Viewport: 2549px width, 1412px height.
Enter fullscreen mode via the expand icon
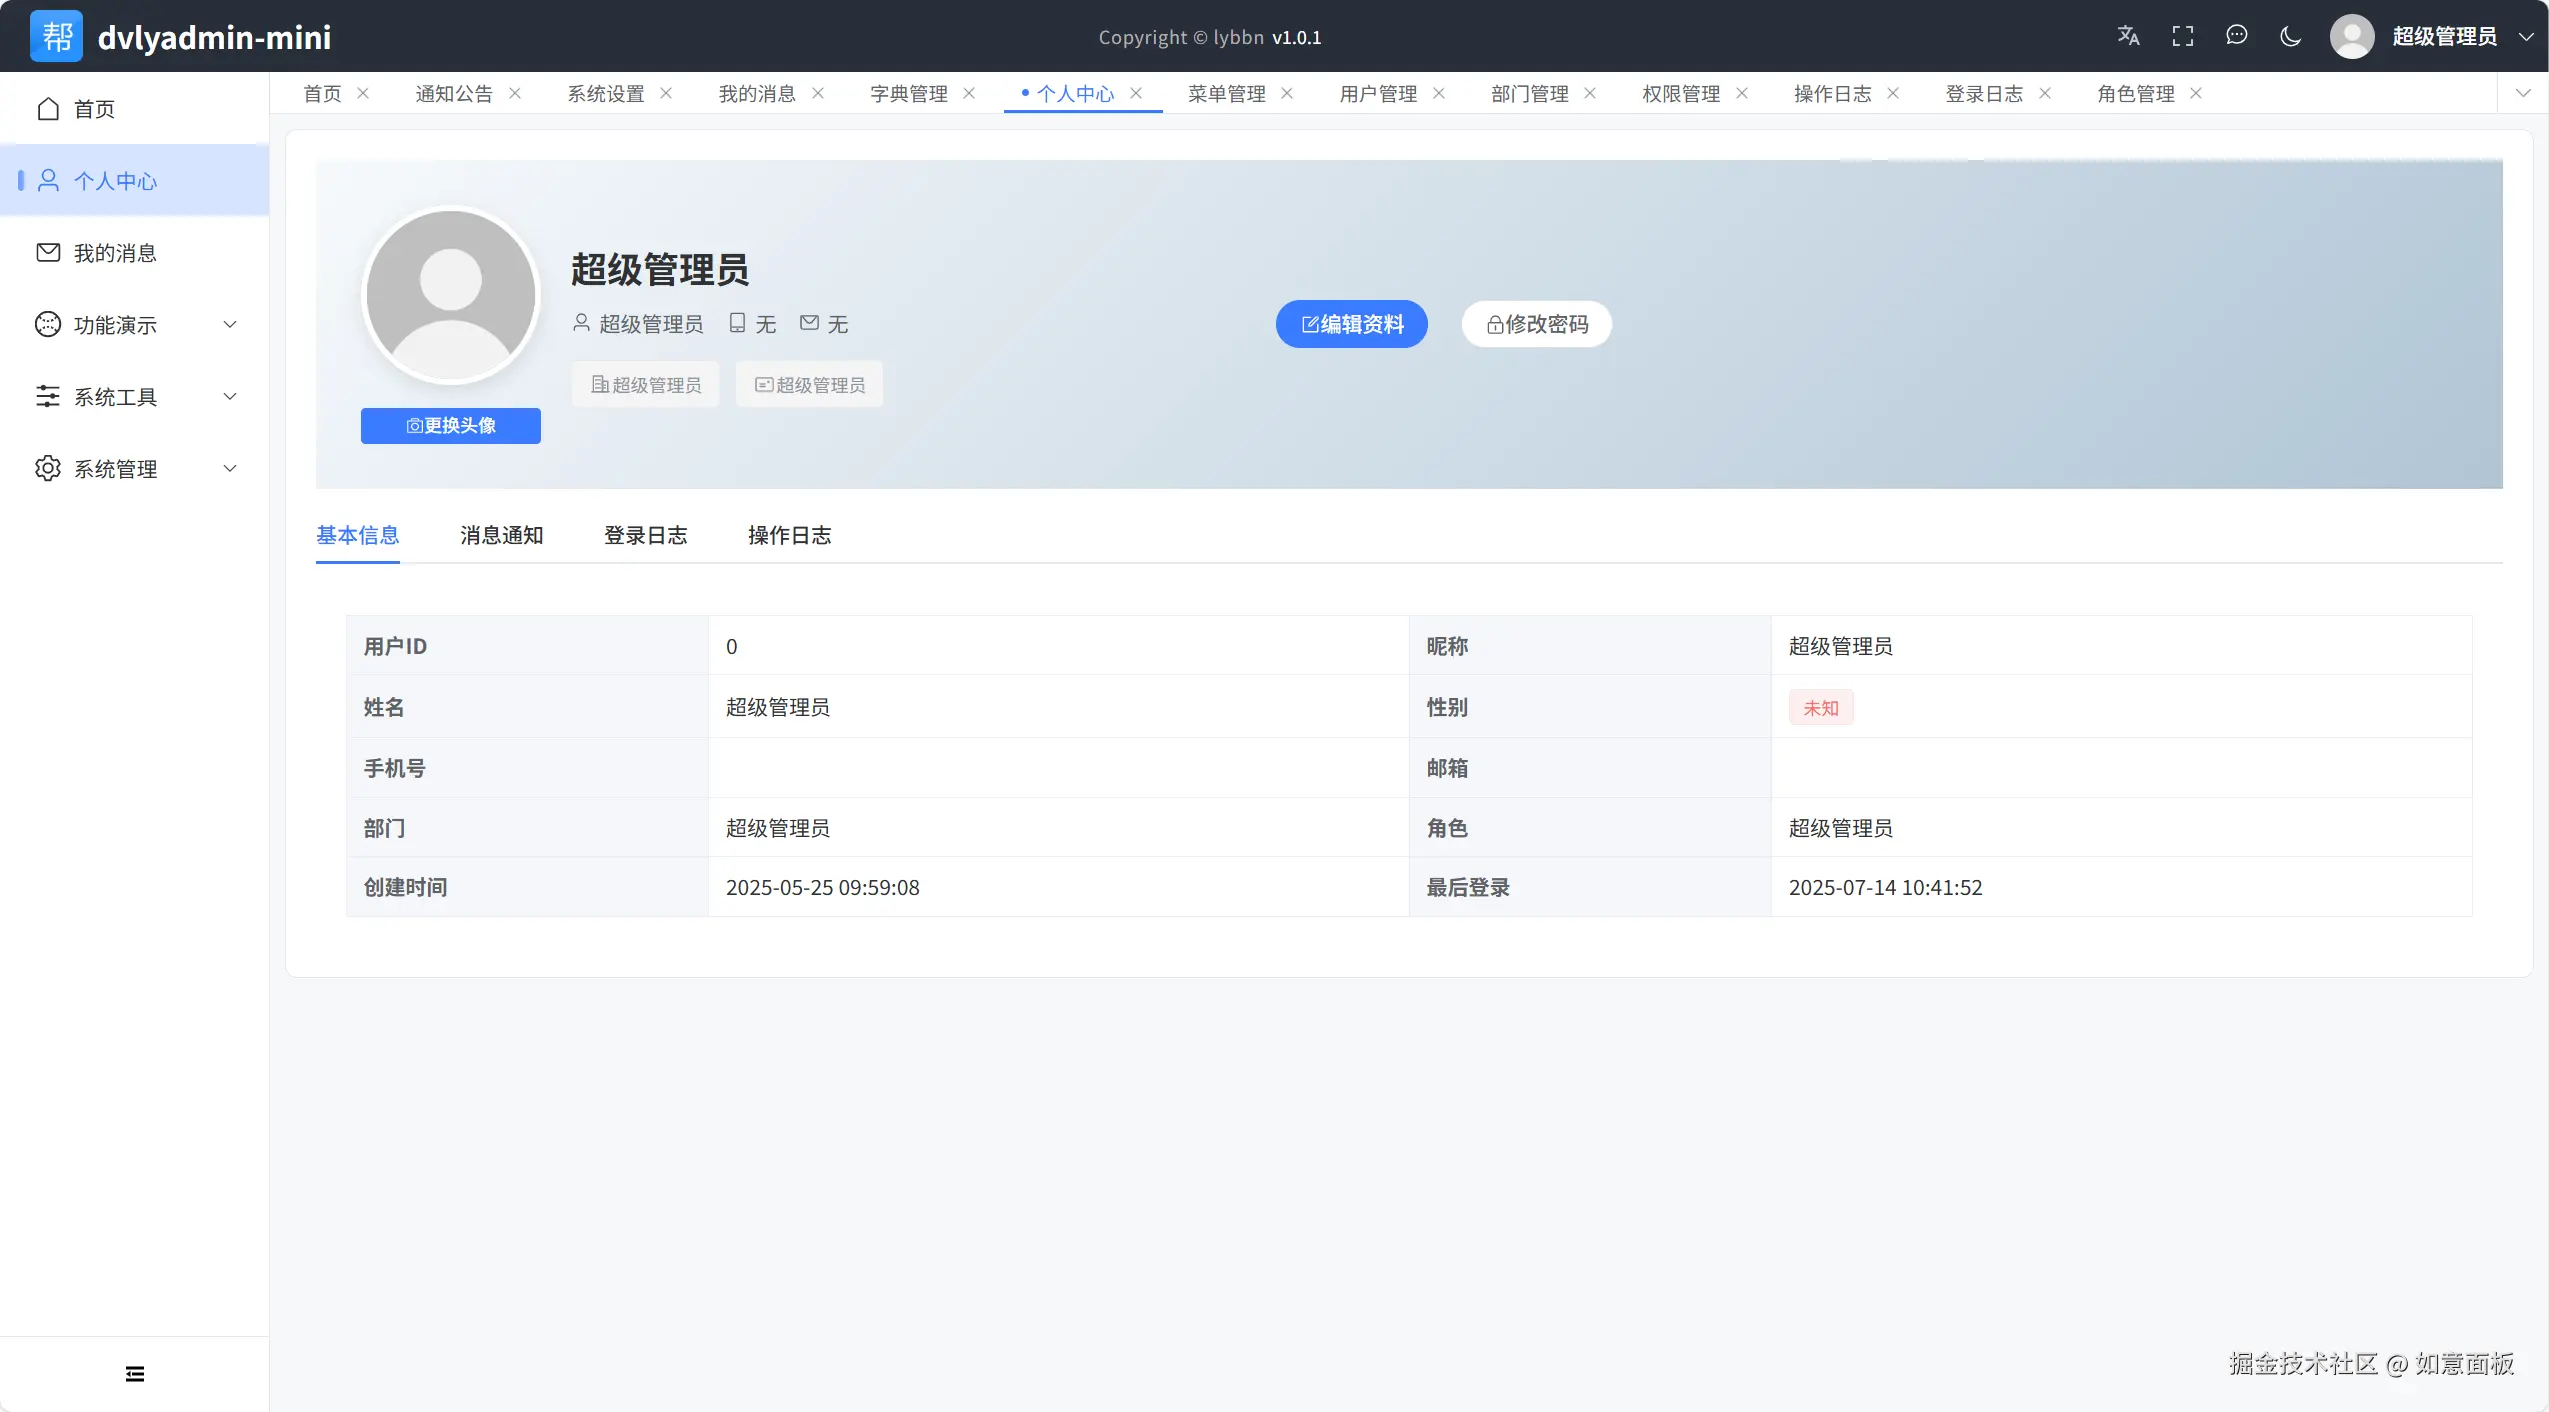tap(2183, 36)
